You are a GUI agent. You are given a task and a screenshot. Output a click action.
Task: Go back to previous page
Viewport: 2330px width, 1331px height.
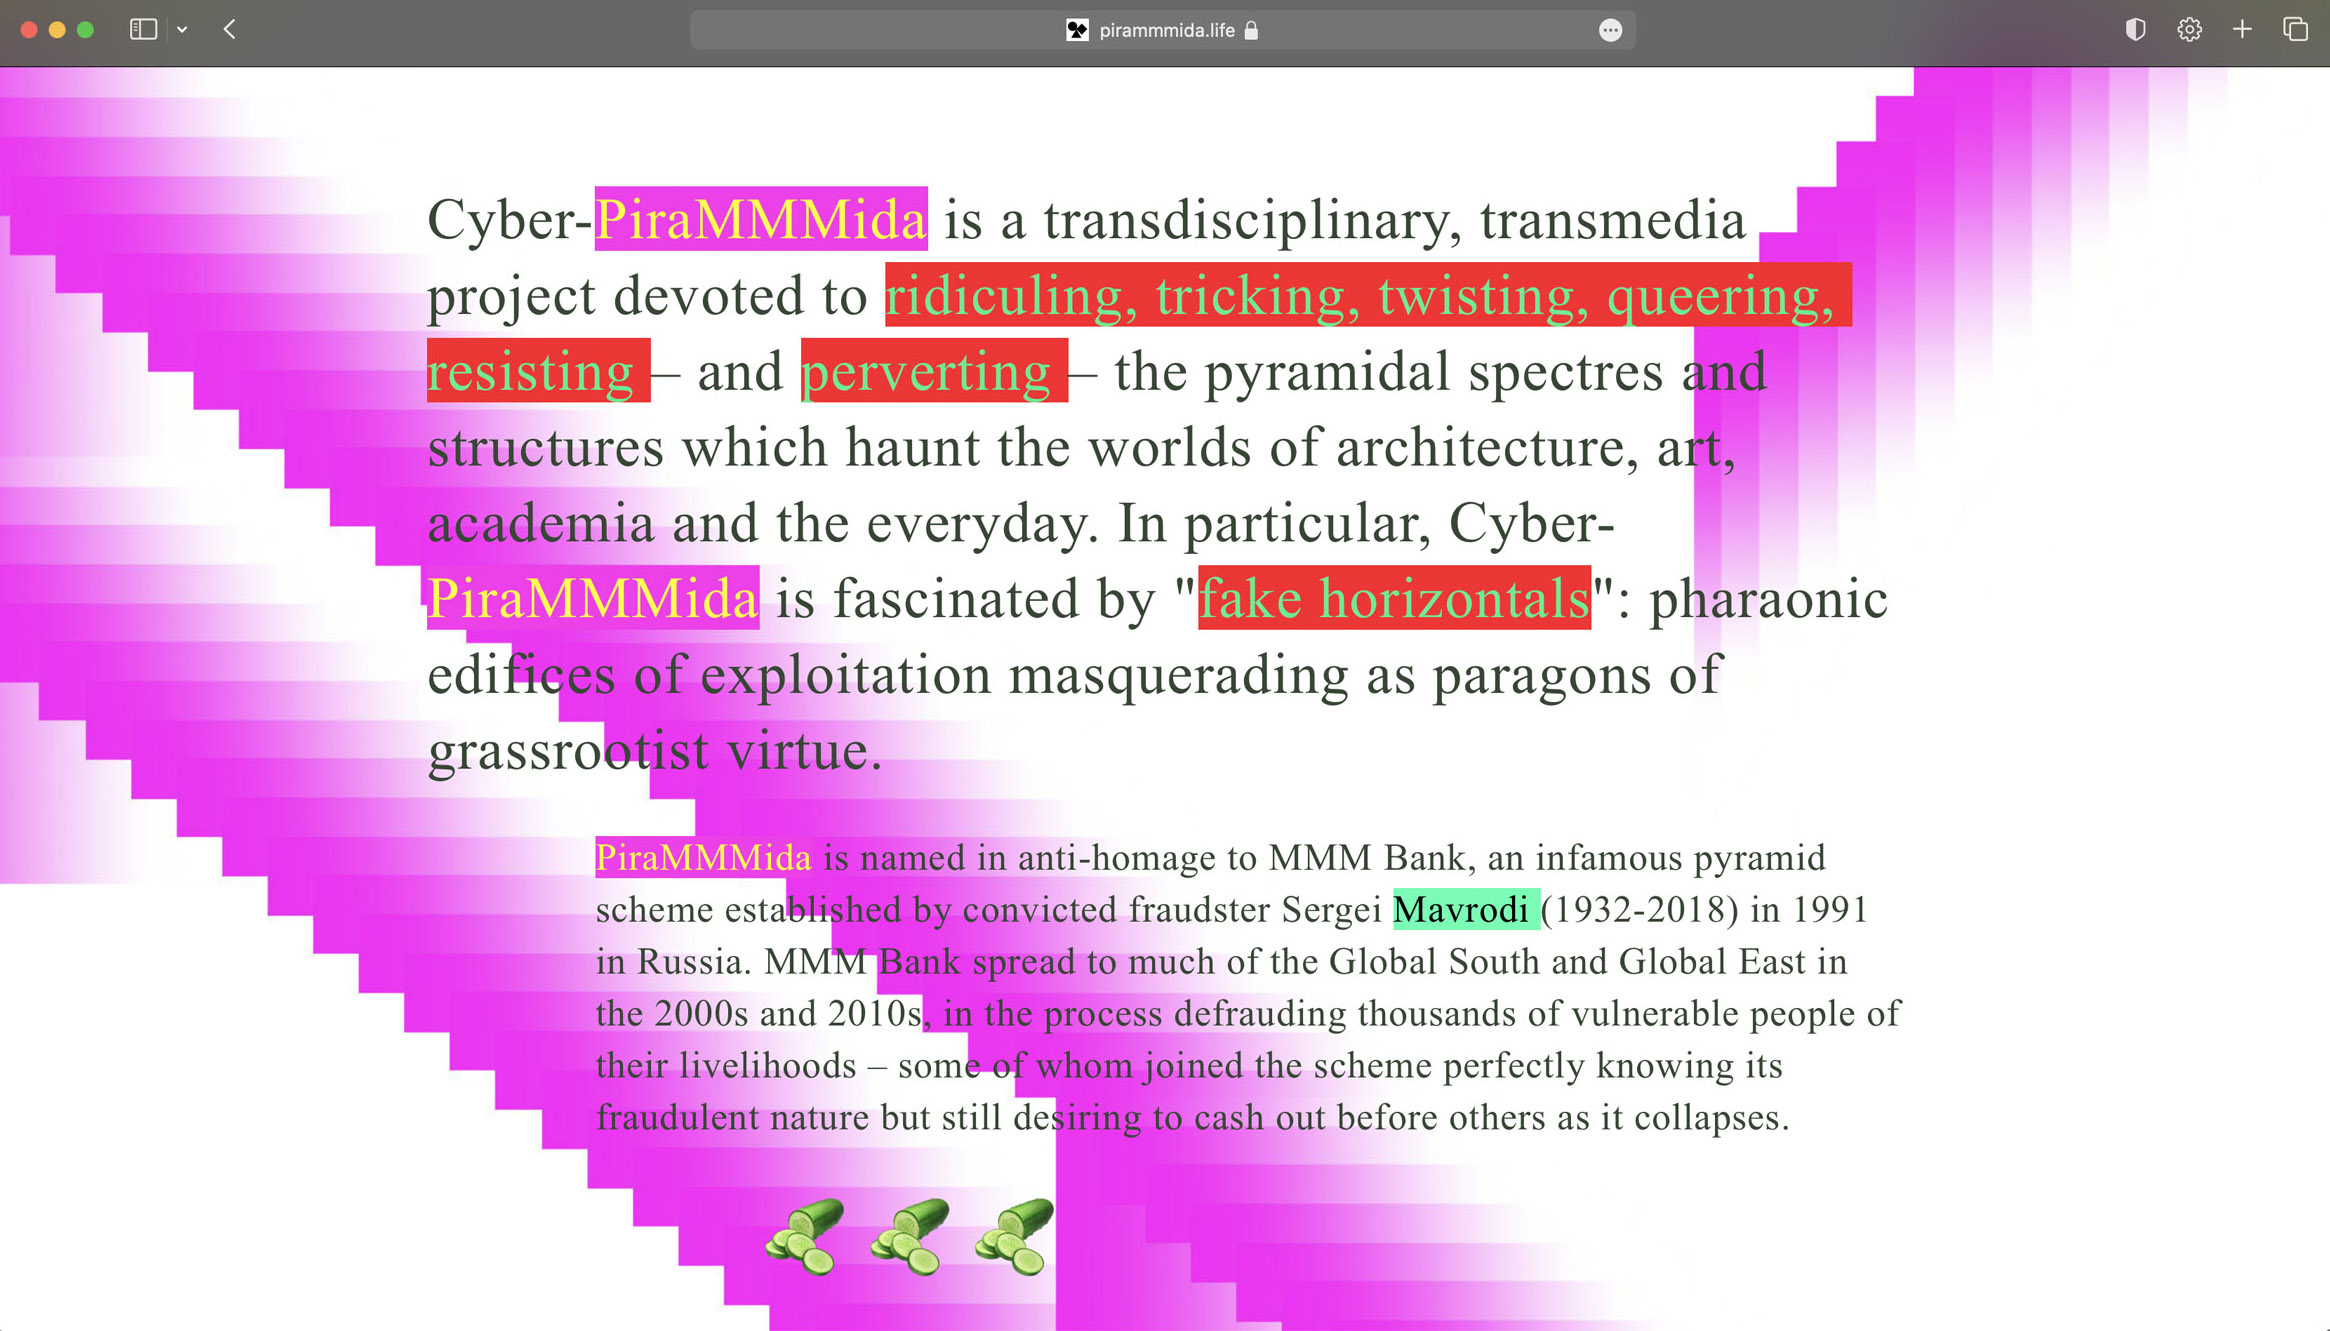230,30
